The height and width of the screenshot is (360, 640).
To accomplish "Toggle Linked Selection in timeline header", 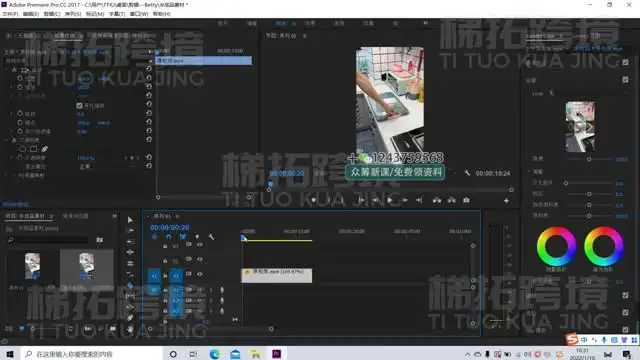I will coord(182,237).
